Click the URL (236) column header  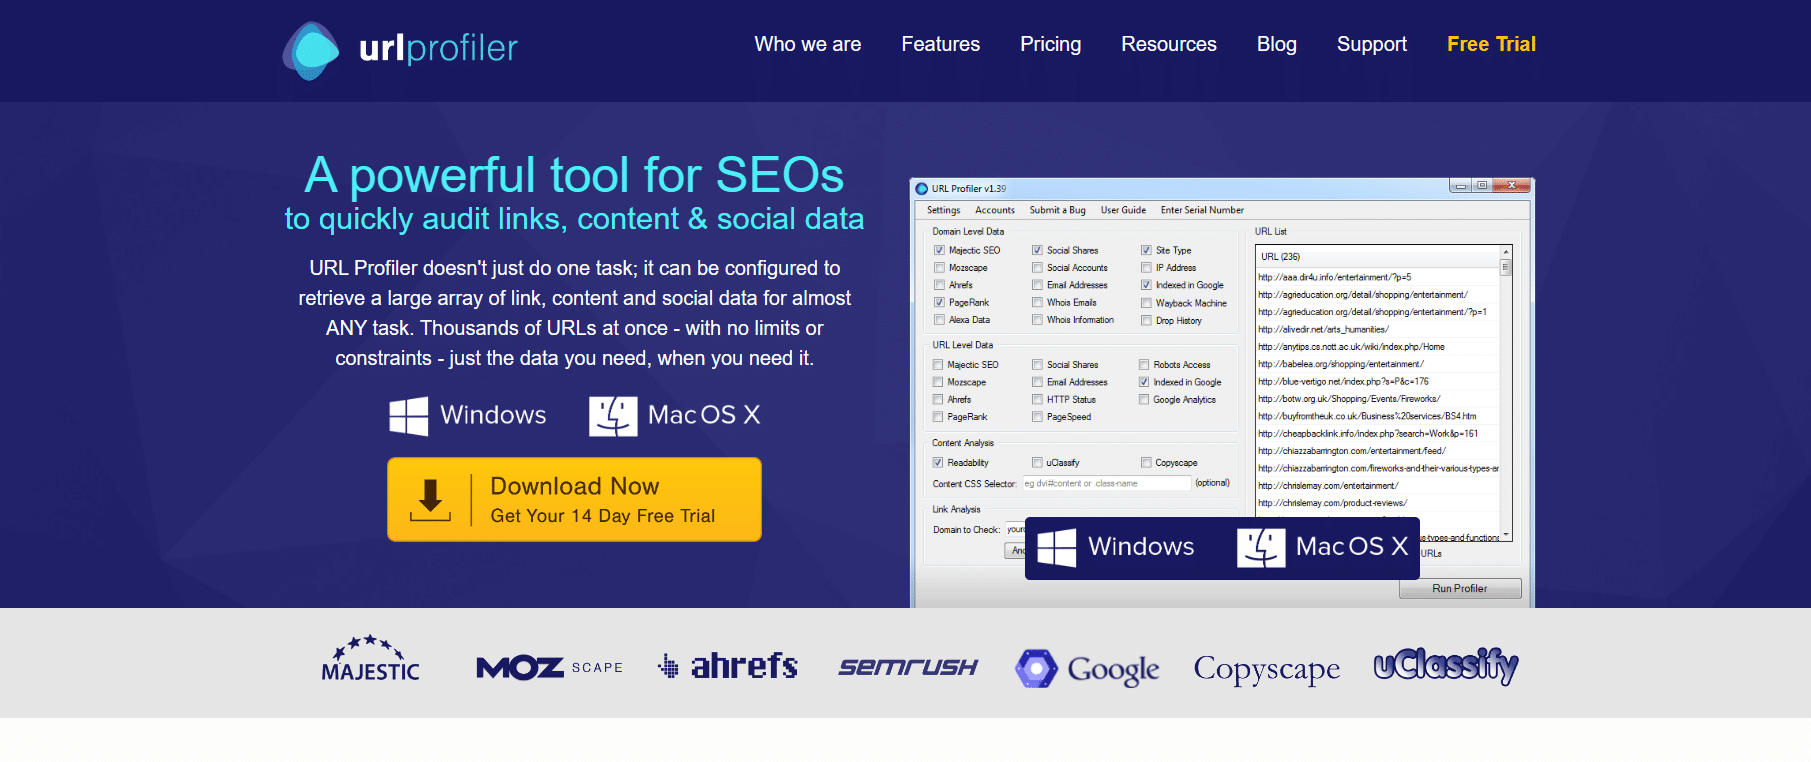(1378, 257)
